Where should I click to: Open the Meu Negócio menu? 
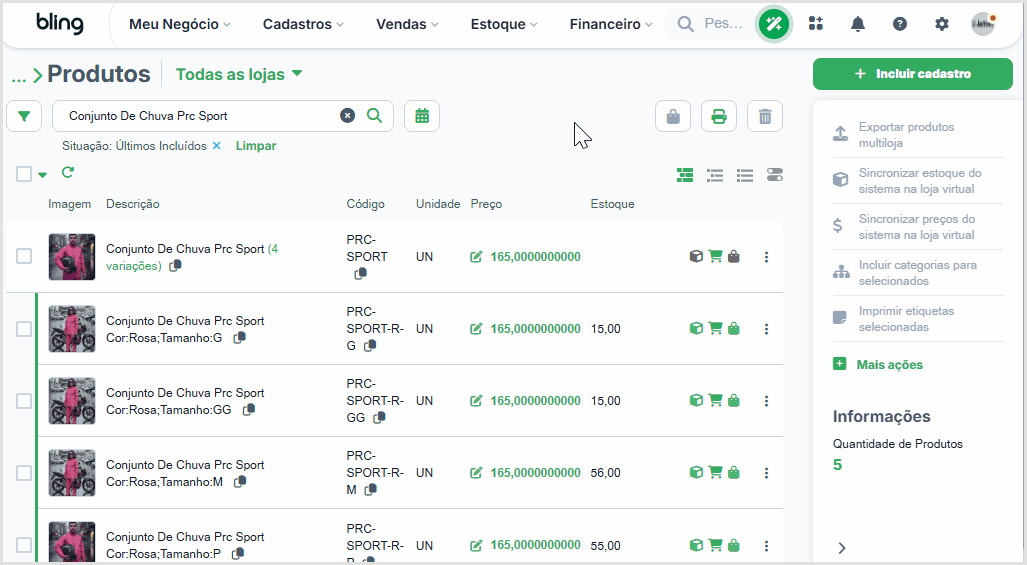pyautogui.click(x=179, y=24)
